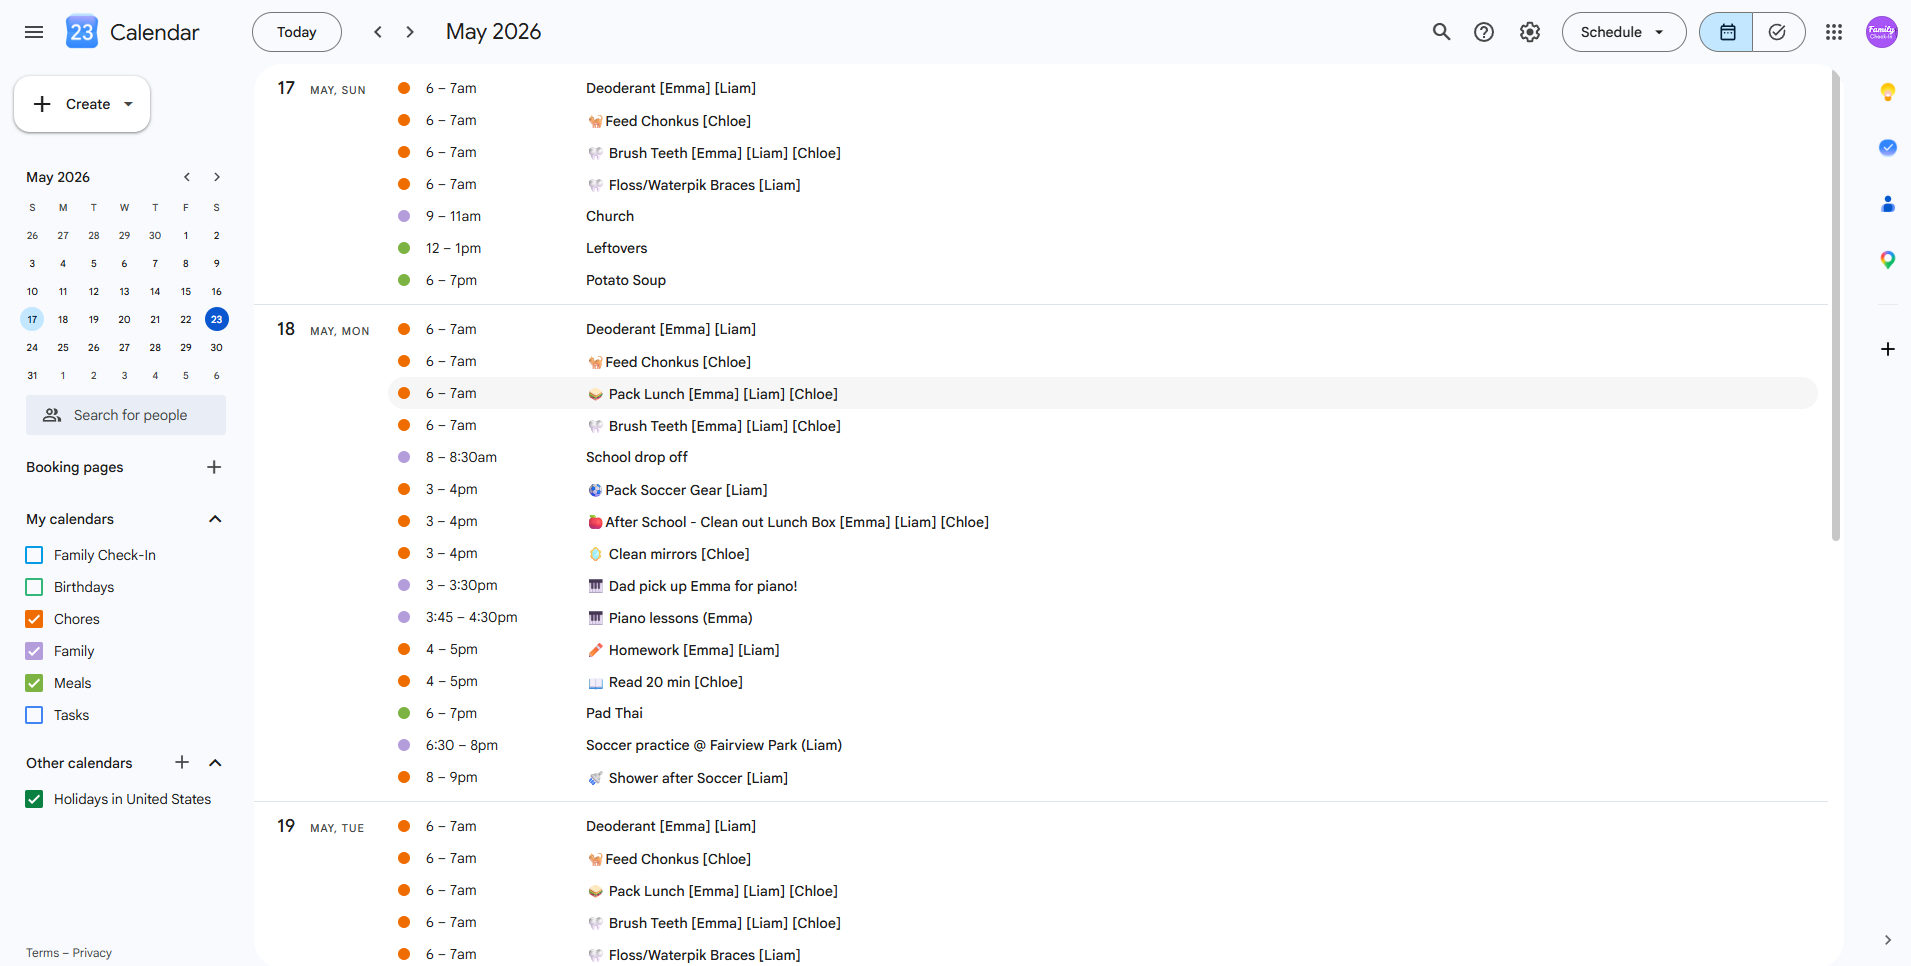Open the Schedule view dropdown
1911x966 pixels.
(x=1624, y=32)
